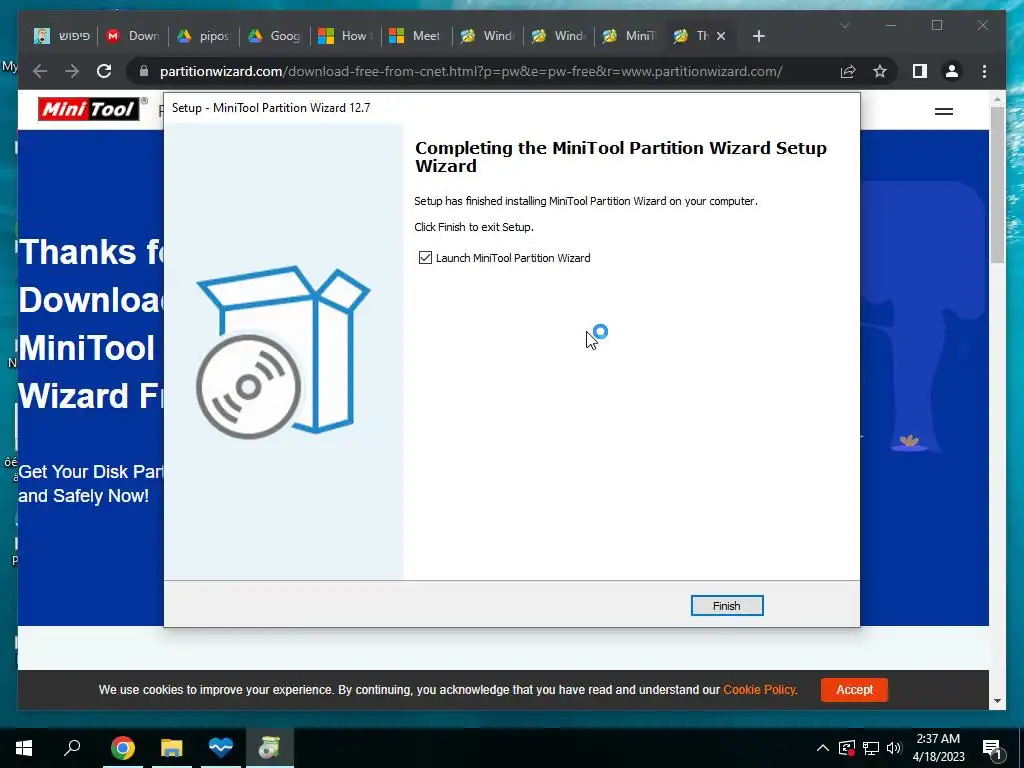Screen dimensions: 1024x768
Task: Open the heart-monitor app in taskbar
Action: pyautogui.click(x=221, y=748)
